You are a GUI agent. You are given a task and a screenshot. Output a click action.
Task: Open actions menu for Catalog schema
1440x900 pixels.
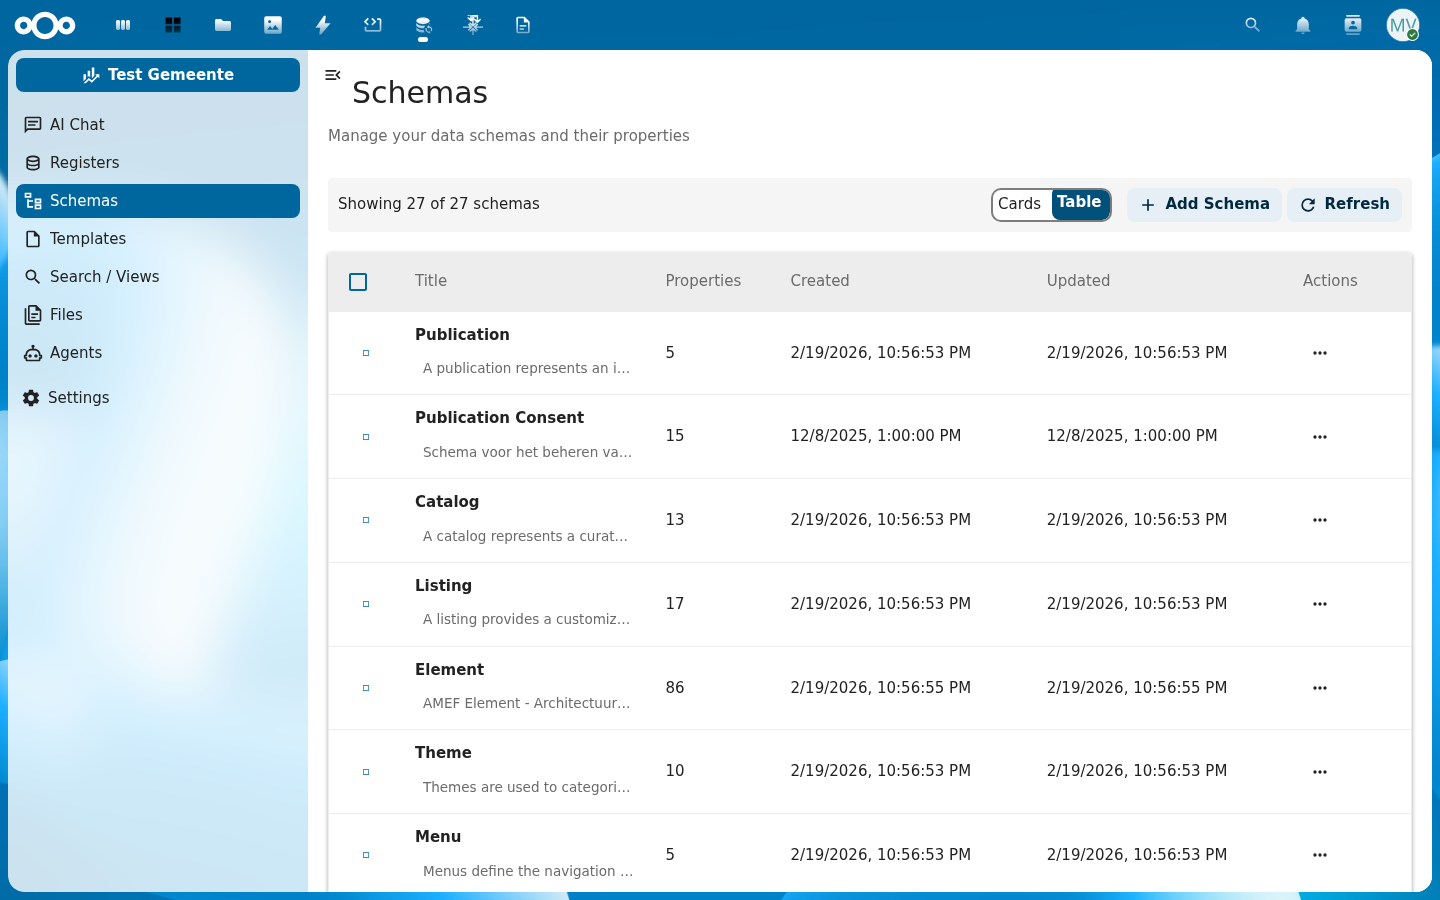click(1319, 520)
